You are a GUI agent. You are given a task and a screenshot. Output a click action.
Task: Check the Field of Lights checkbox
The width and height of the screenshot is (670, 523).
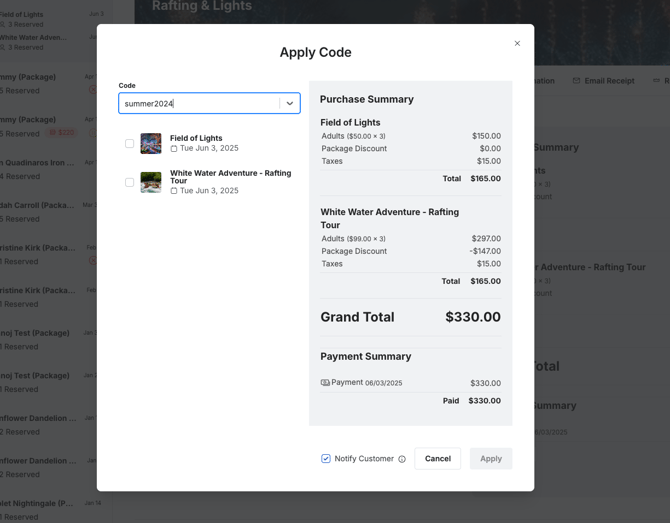click(129, 144)
